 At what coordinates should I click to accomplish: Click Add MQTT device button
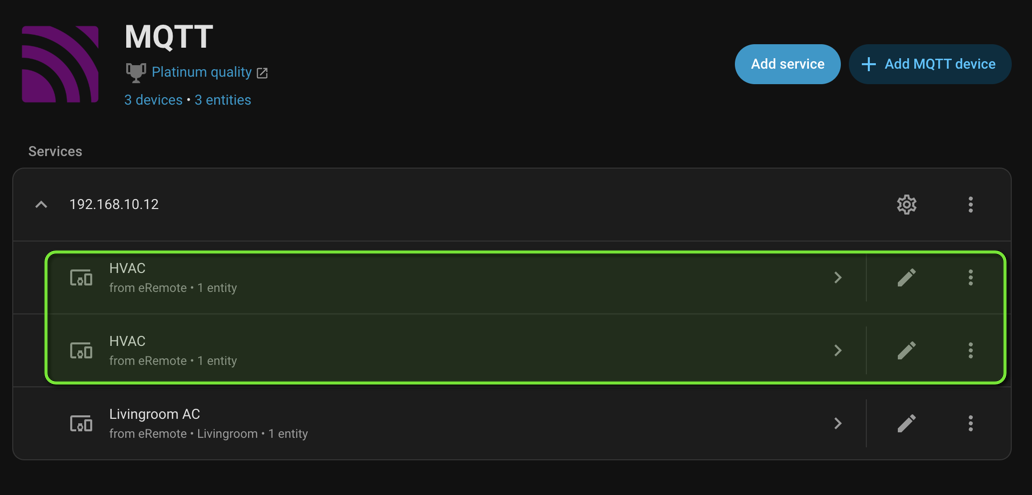[929, 64]
